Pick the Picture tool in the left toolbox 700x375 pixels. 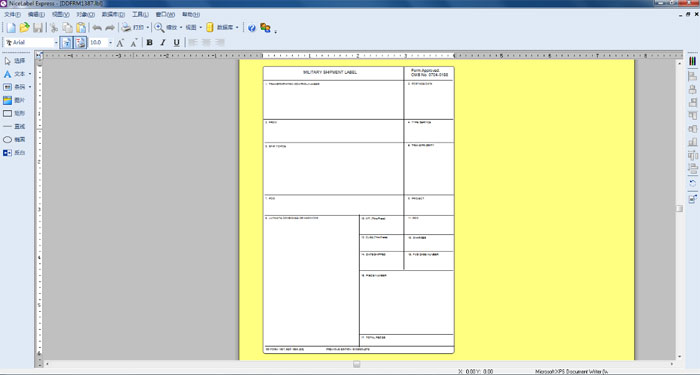(x=14, y=100)
